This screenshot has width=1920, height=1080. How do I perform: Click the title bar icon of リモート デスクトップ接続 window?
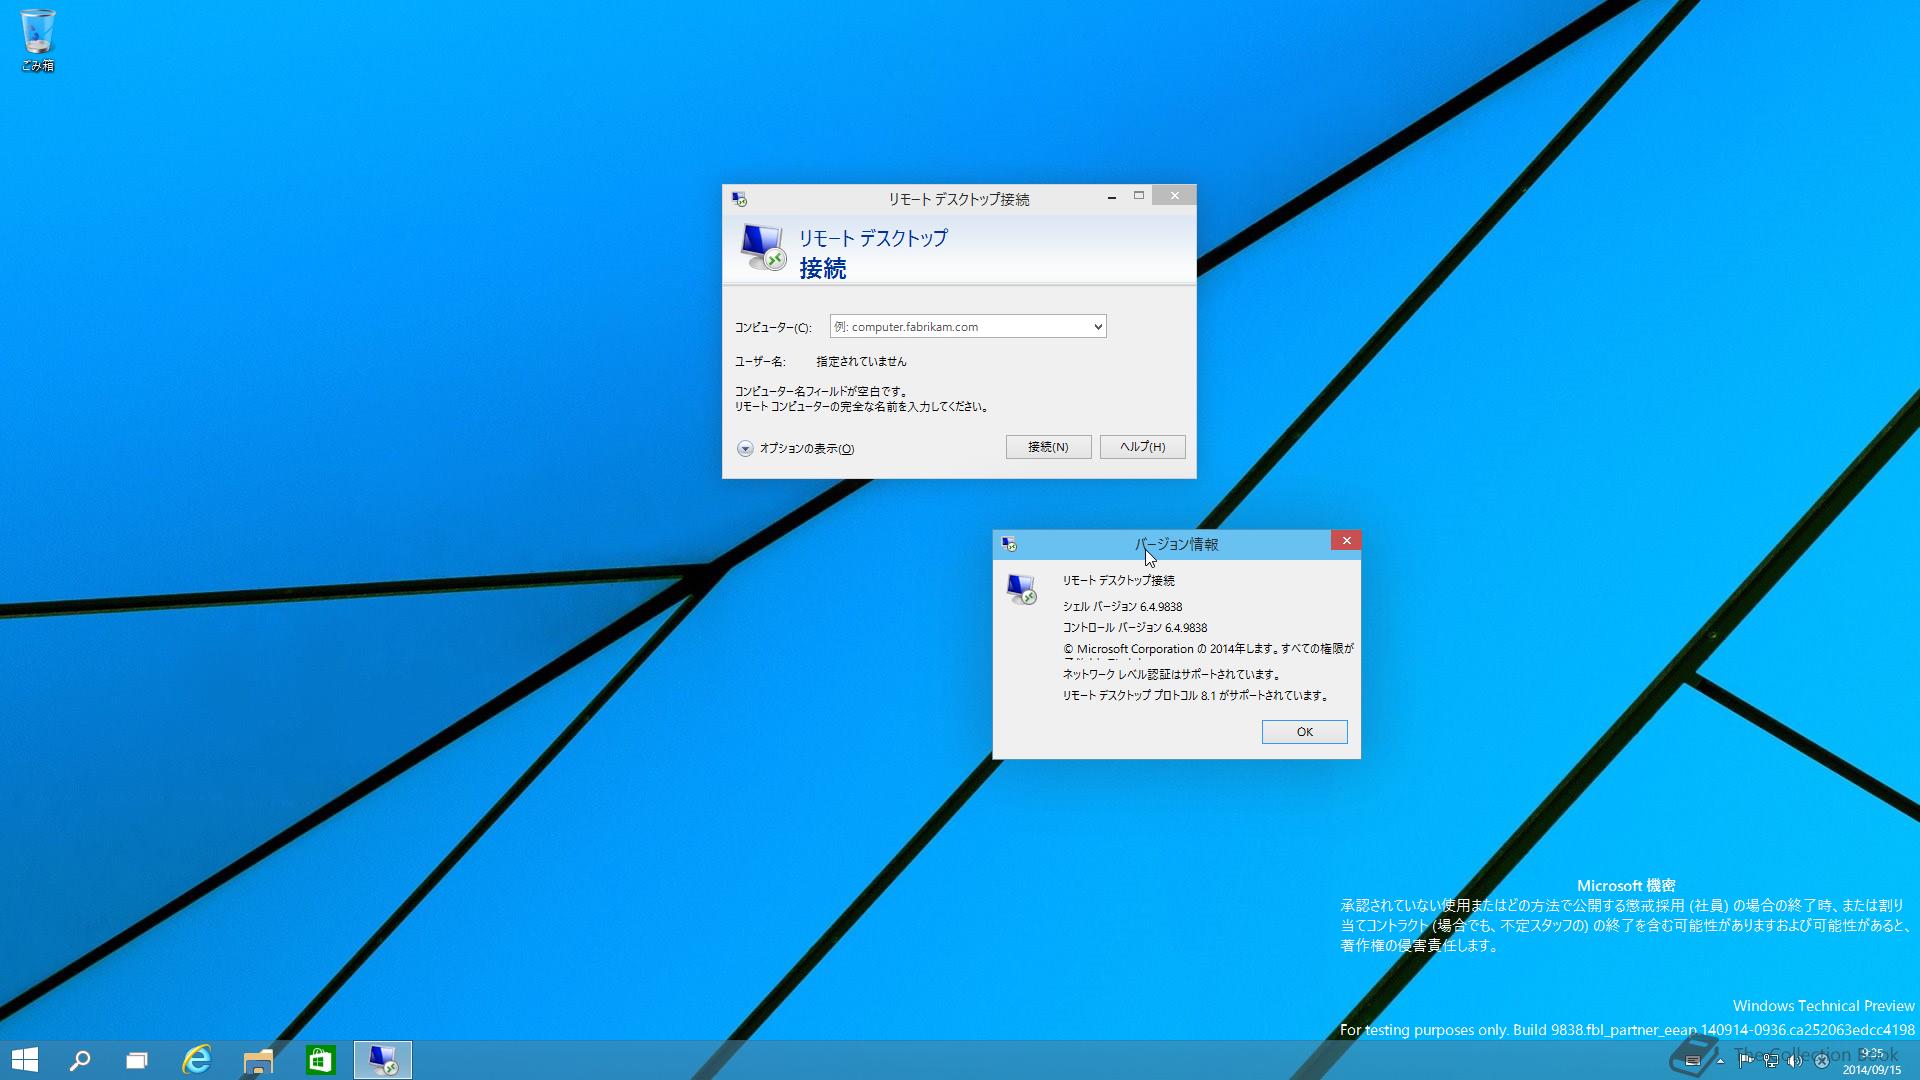739,199
